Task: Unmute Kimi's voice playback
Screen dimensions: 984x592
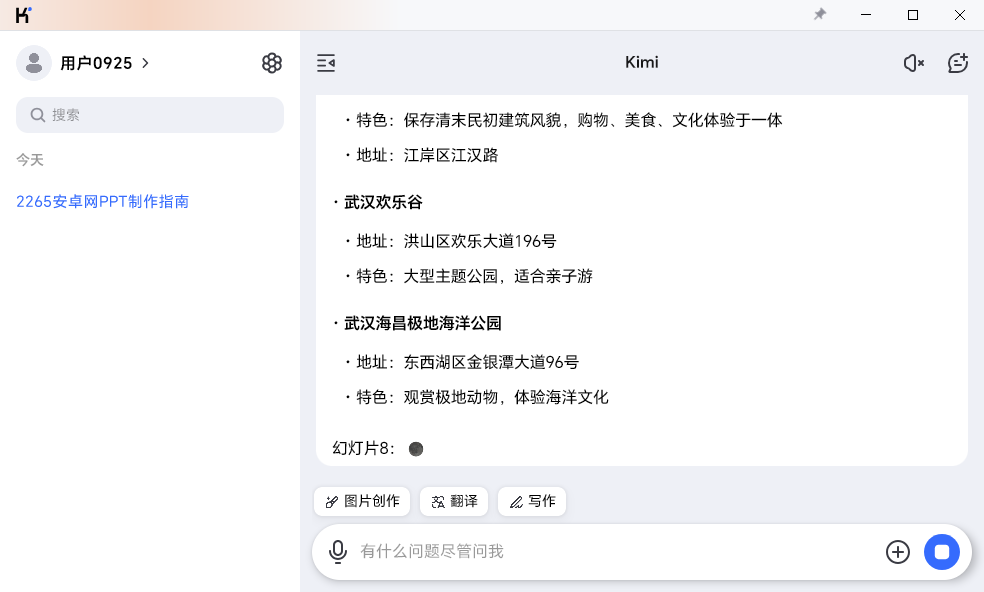Action: coord(912,62)
